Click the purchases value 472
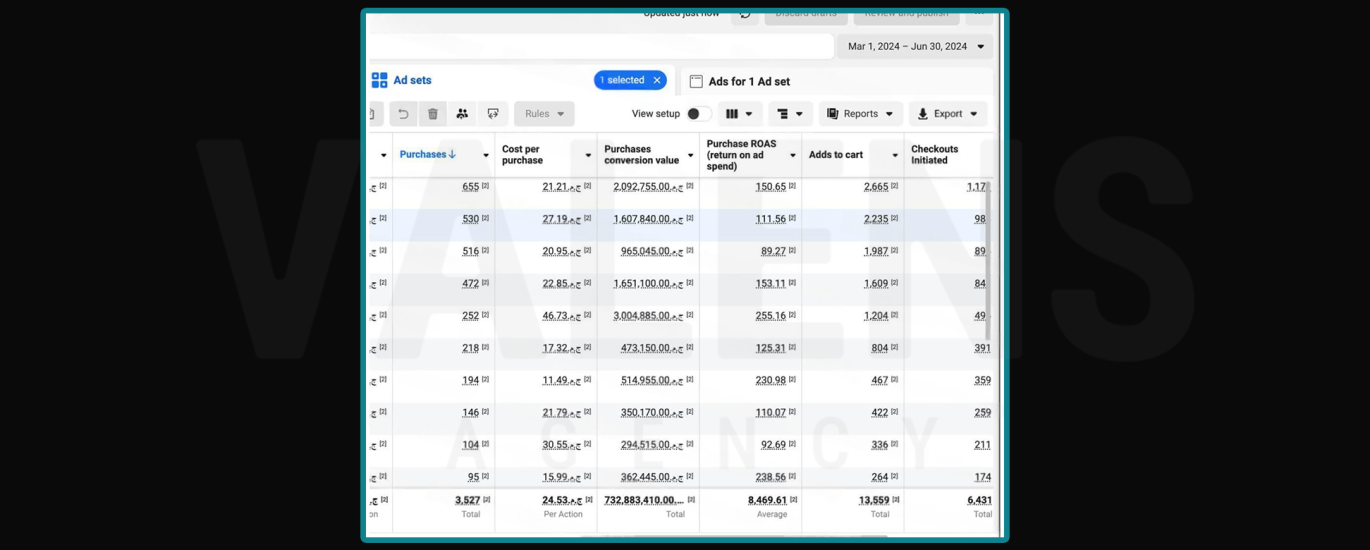The width and height of the screenshot is (1370, 550). tap(470, 283)
